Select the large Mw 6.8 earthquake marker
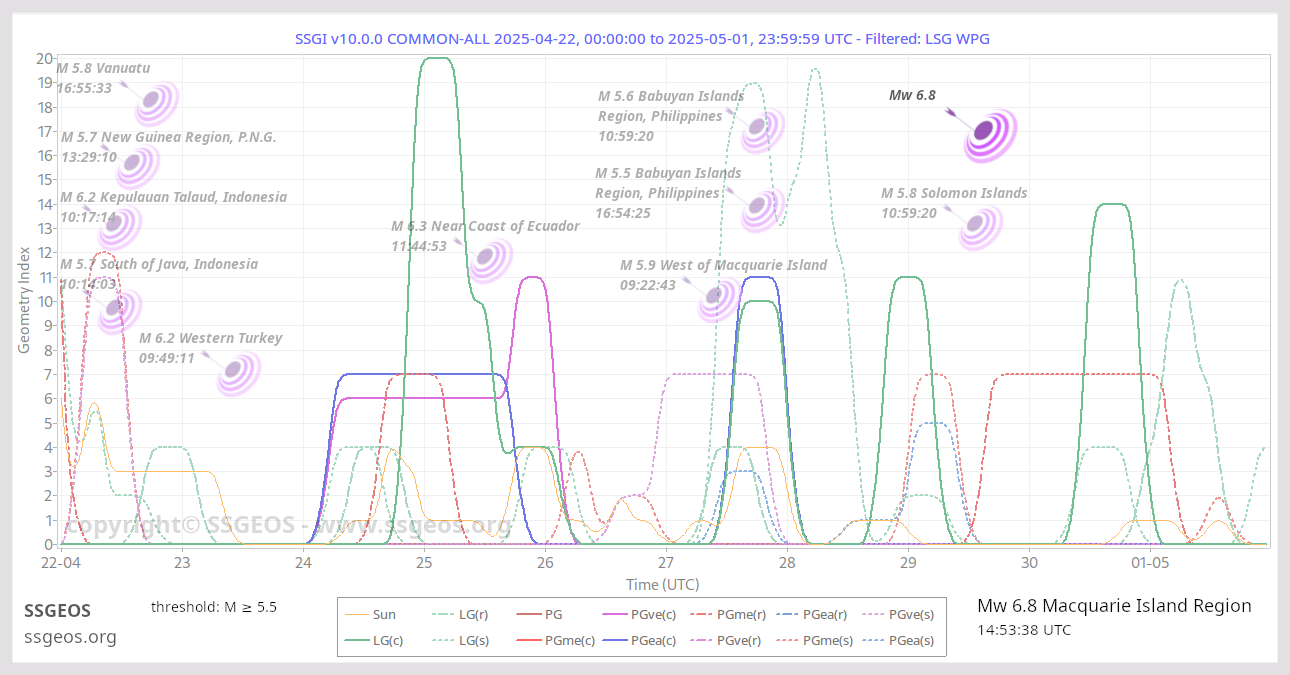This screenshot has width=1290, height=675. coord(987,132)
